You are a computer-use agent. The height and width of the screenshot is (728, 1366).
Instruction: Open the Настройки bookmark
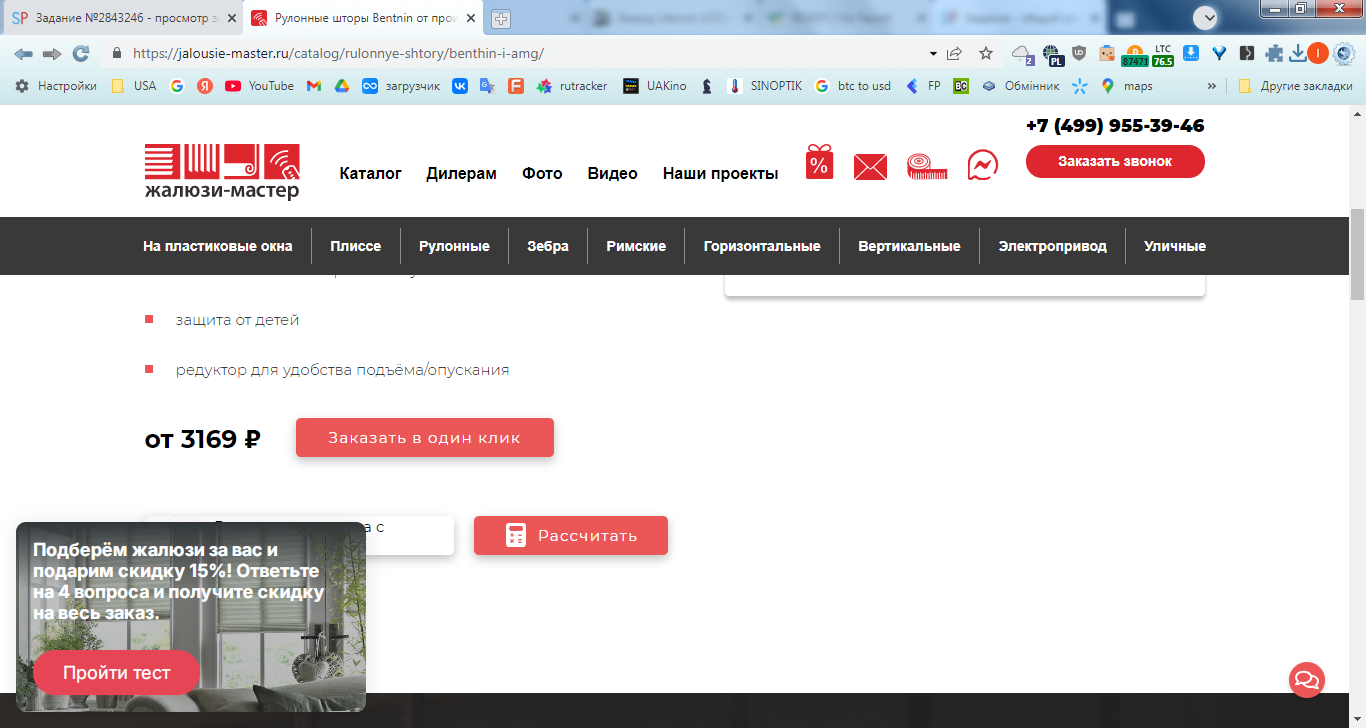56,86
